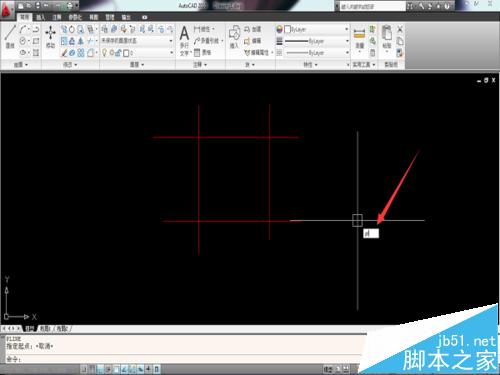Toggle Ortho mode in status bar
This screenshot has width=500, height=375.
[x=100, y=369]
